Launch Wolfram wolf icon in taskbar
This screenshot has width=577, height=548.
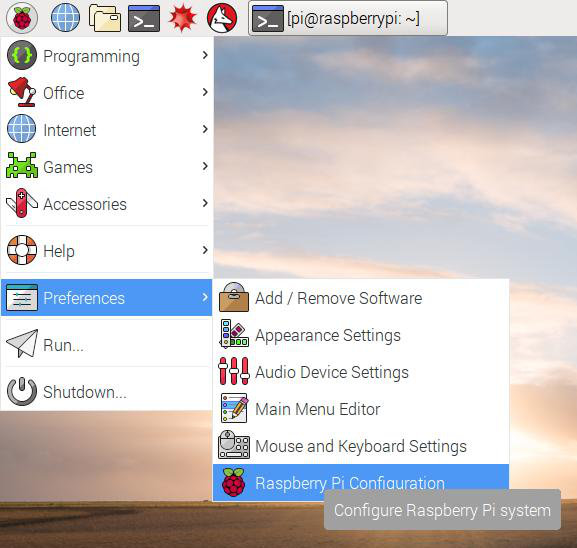[x=222, y=18]
